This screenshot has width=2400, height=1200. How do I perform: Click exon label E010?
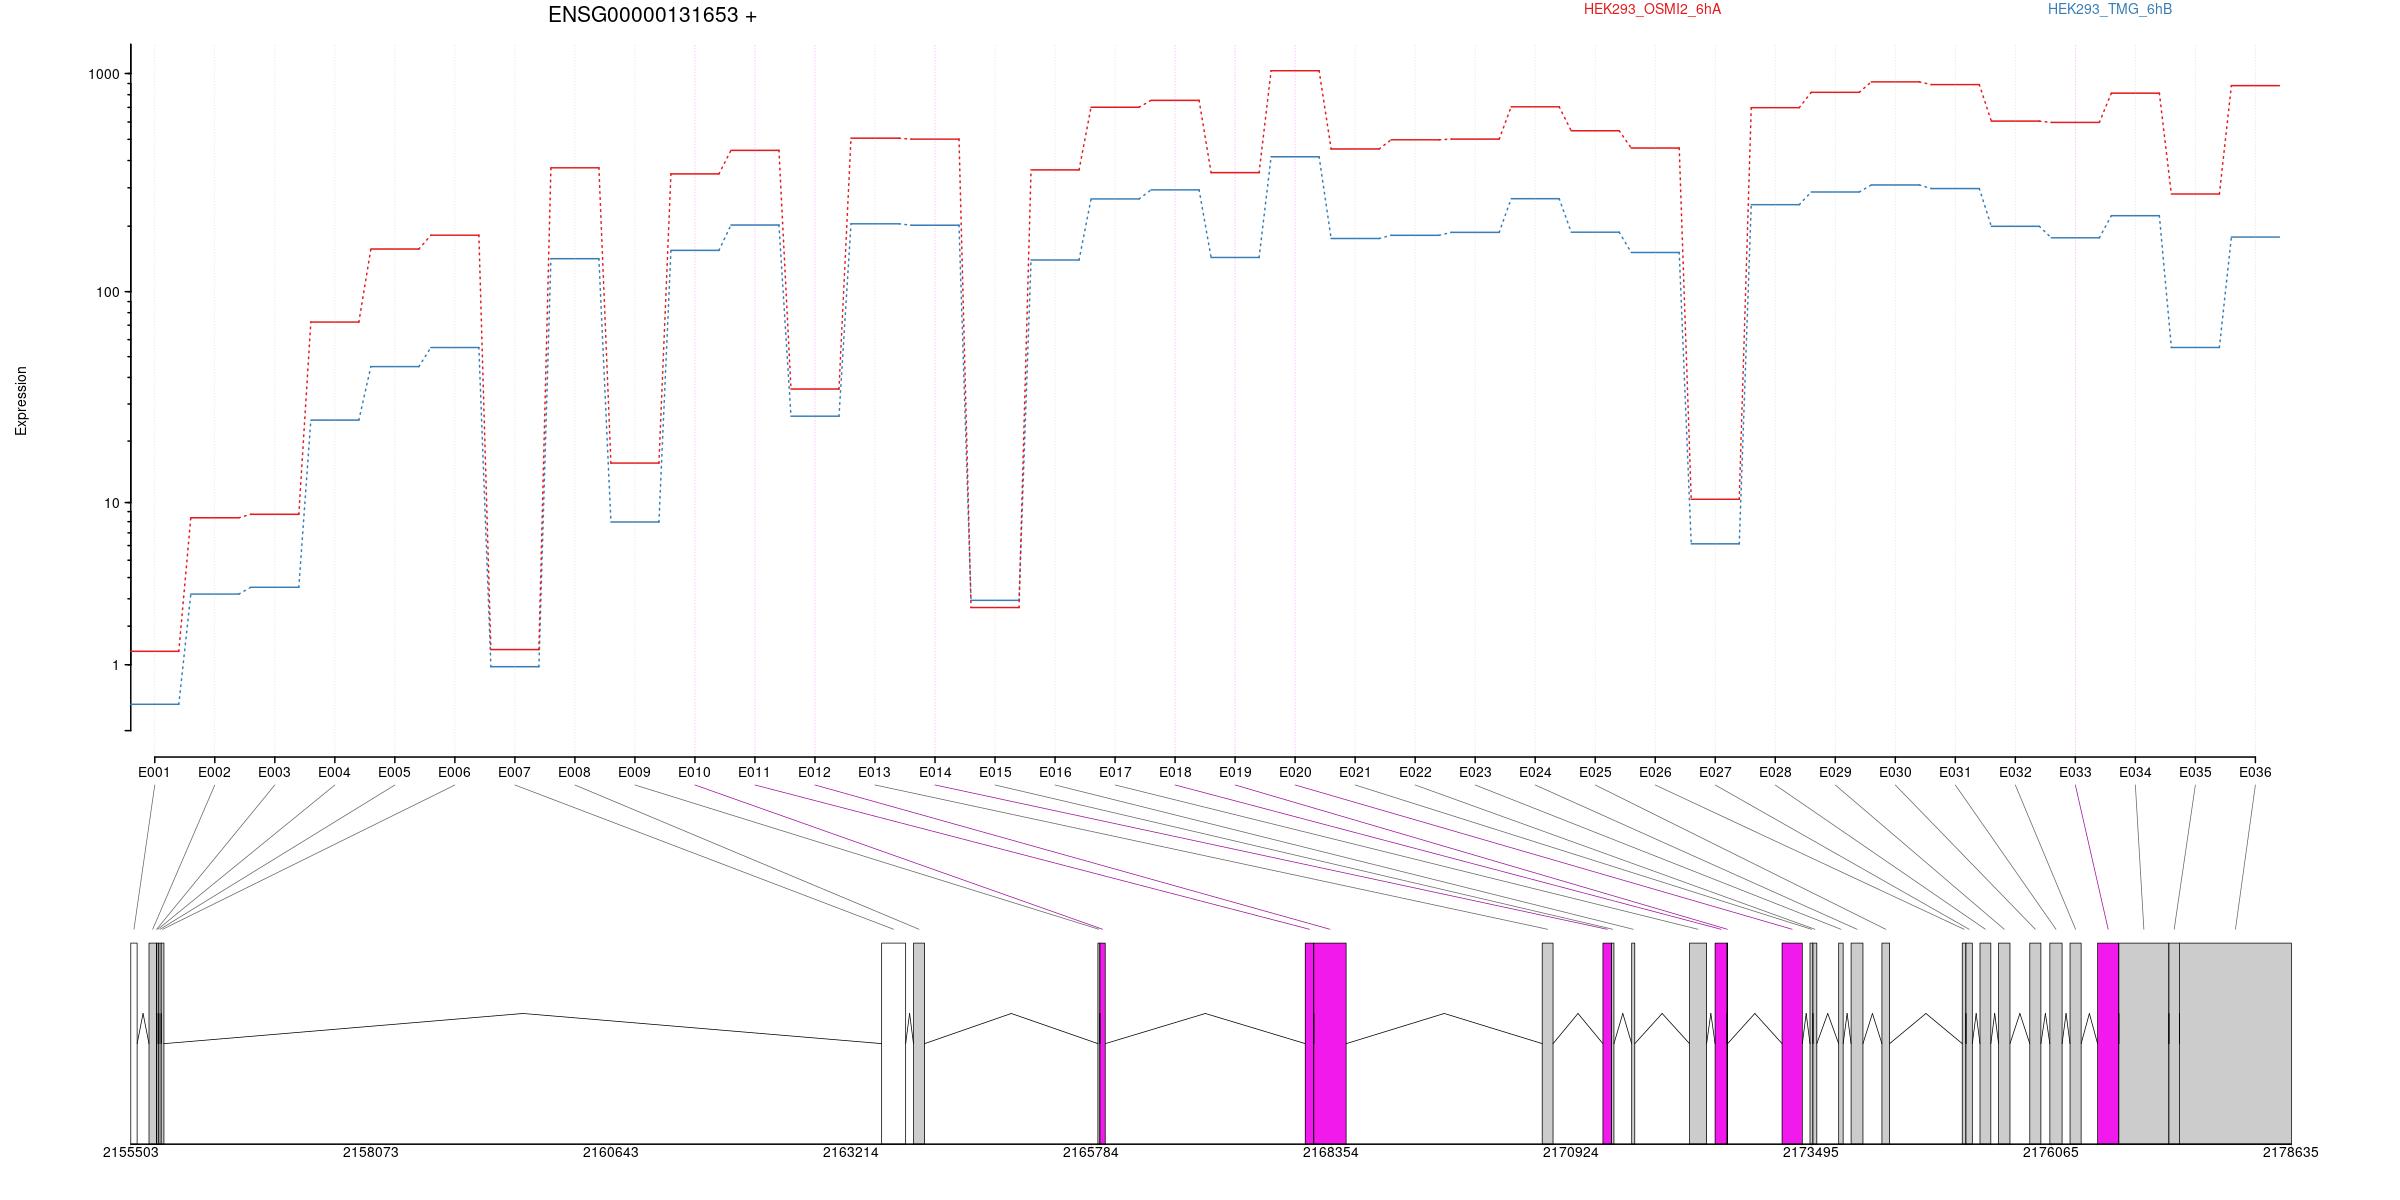point(694,772)
